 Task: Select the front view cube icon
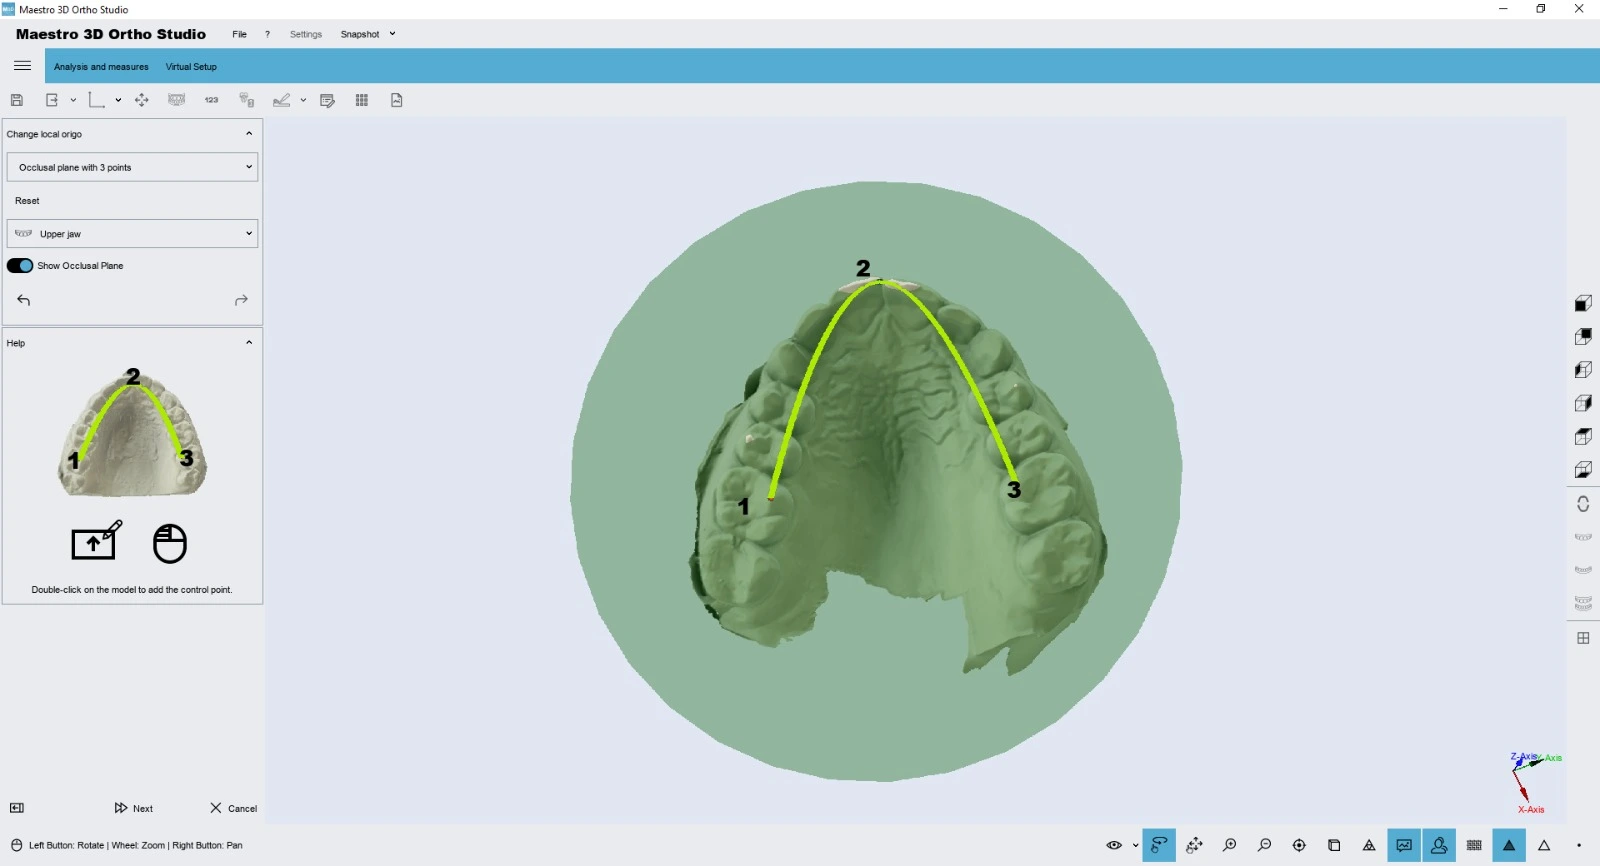tap(1583, 303)
